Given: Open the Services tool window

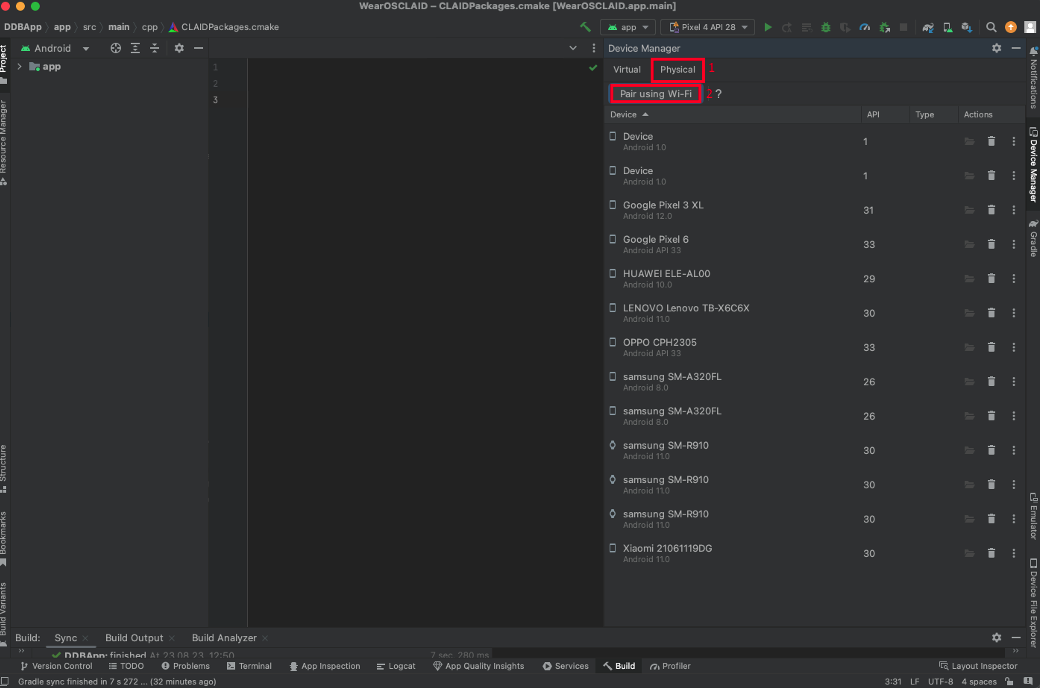Looking at the screenshot, I should coord(566,666).
